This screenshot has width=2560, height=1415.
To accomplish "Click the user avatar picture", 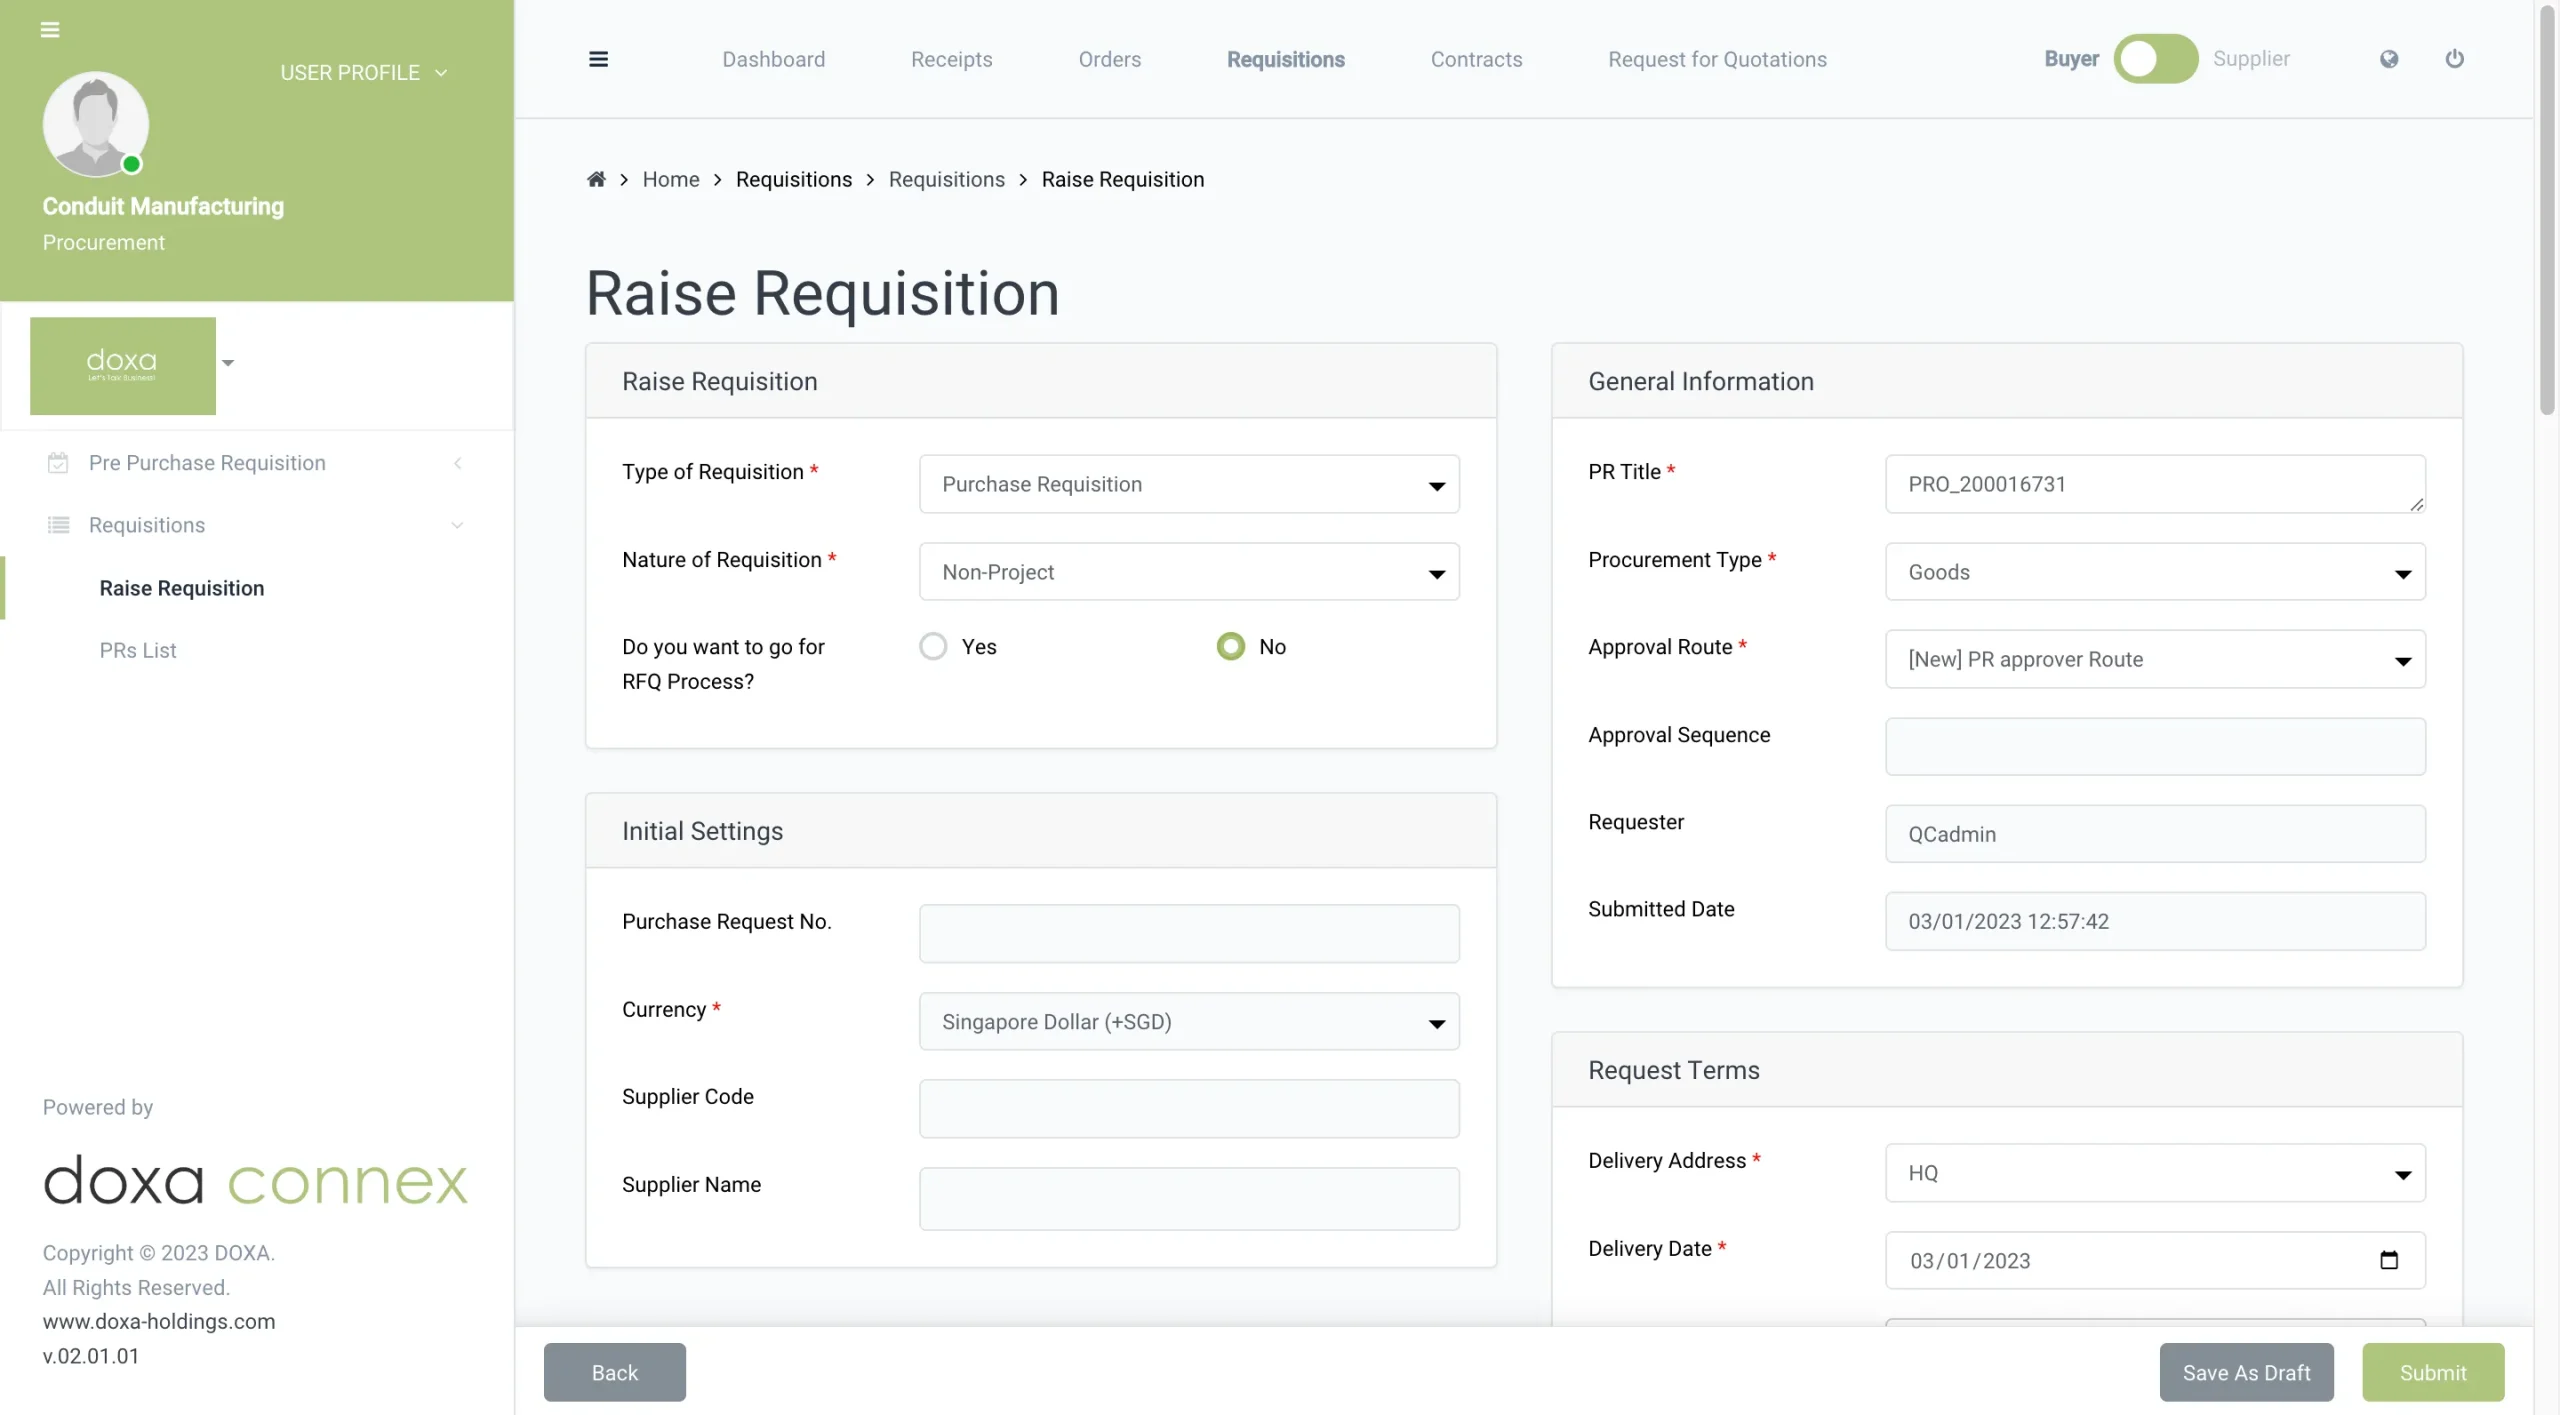I will pos(95,124).
